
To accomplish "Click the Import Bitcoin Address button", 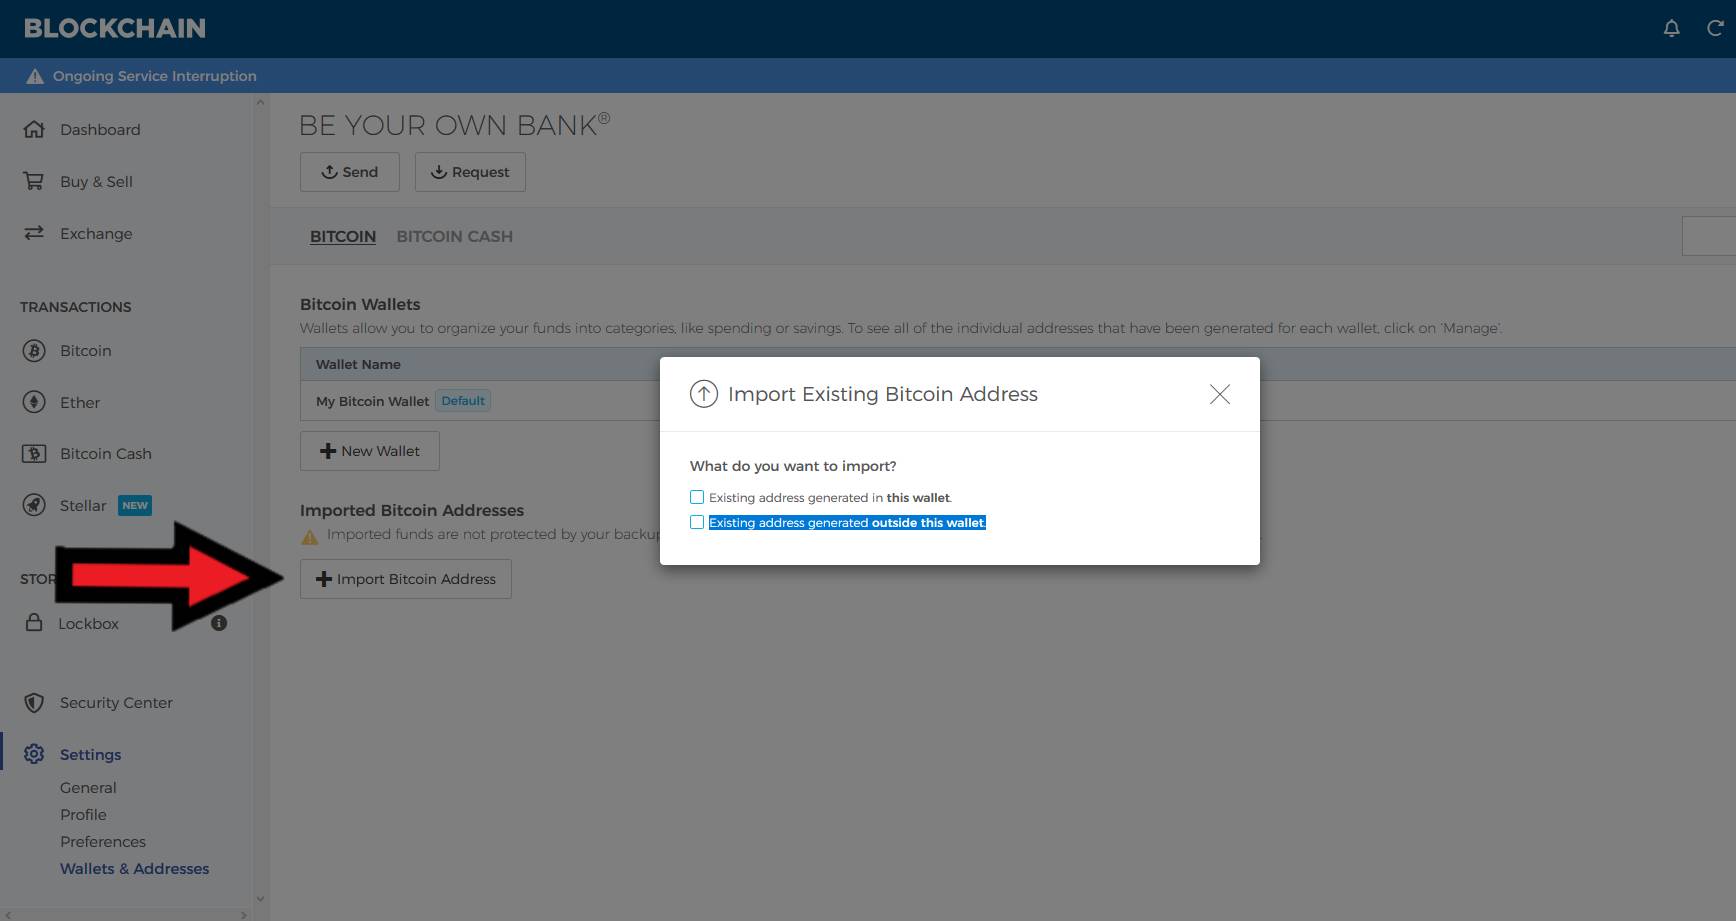I will point(406,579).
